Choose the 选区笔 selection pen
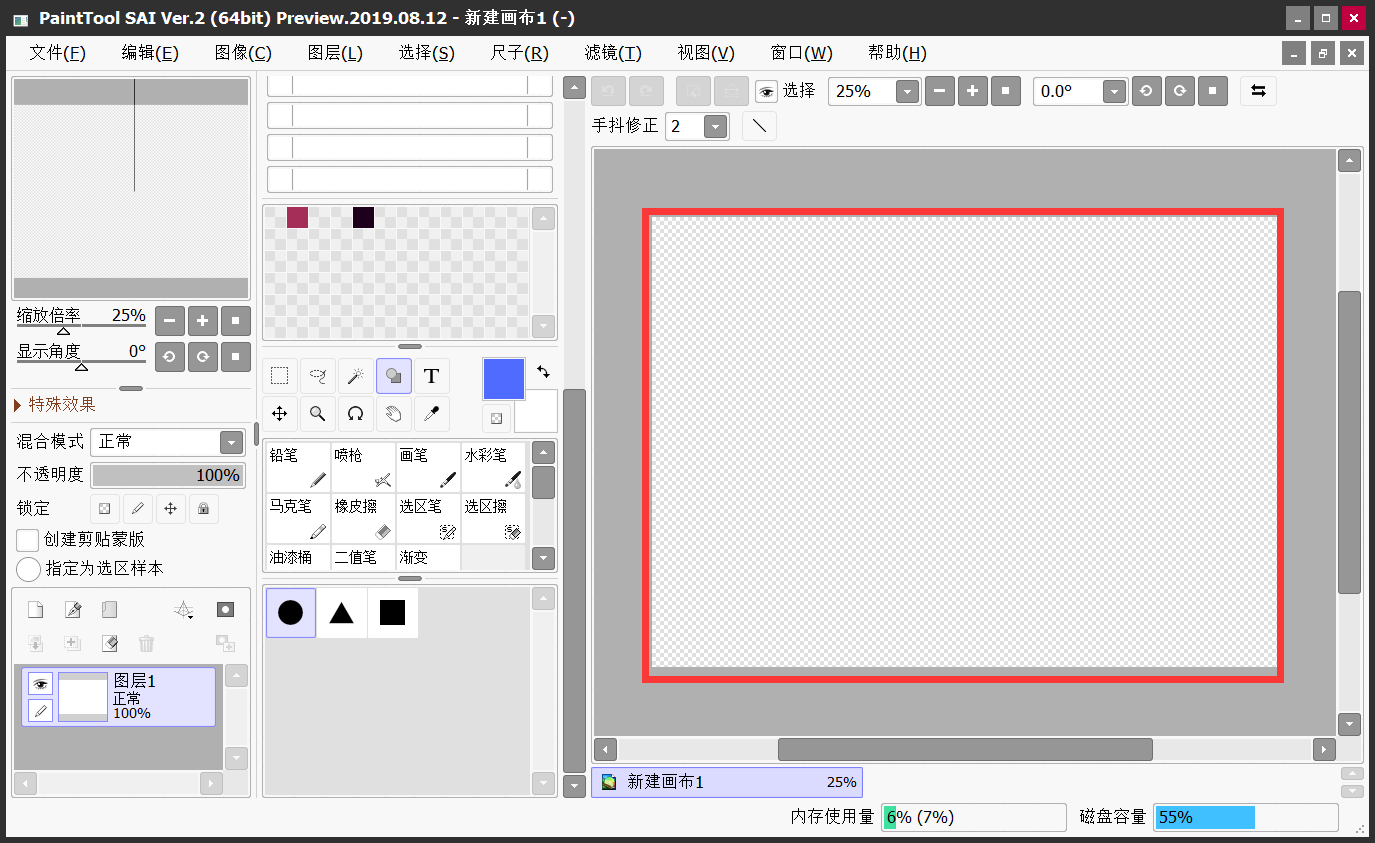 tap(428, 519)
